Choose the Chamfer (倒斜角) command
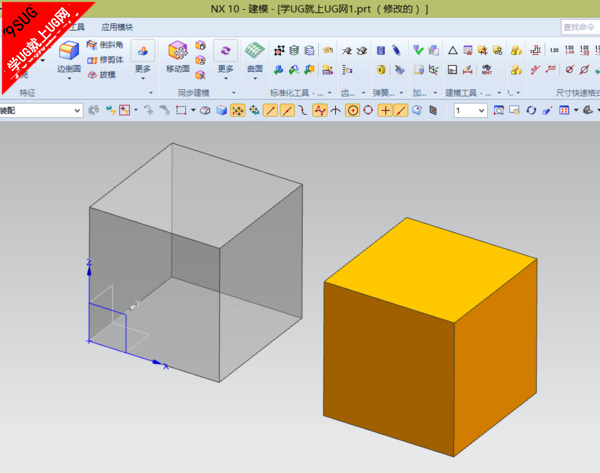This screenshot has width=600, height=473. click(105, 45)
